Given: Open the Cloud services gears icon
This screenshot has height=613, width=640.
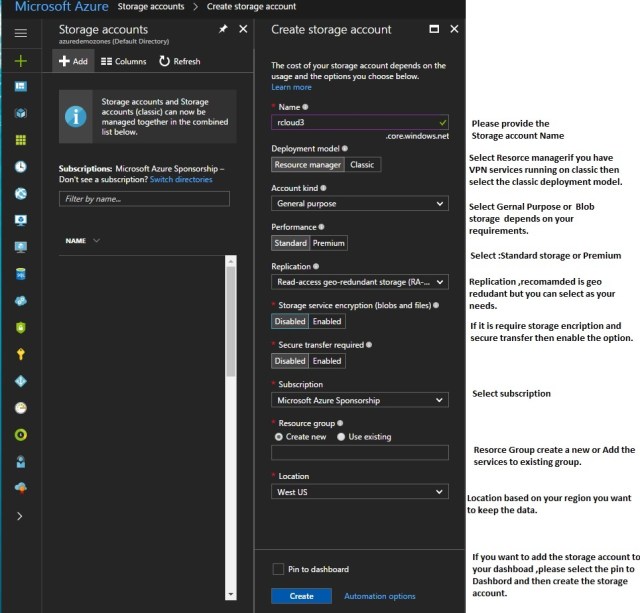Looking at the screenshot, I should tap(21, 301).
